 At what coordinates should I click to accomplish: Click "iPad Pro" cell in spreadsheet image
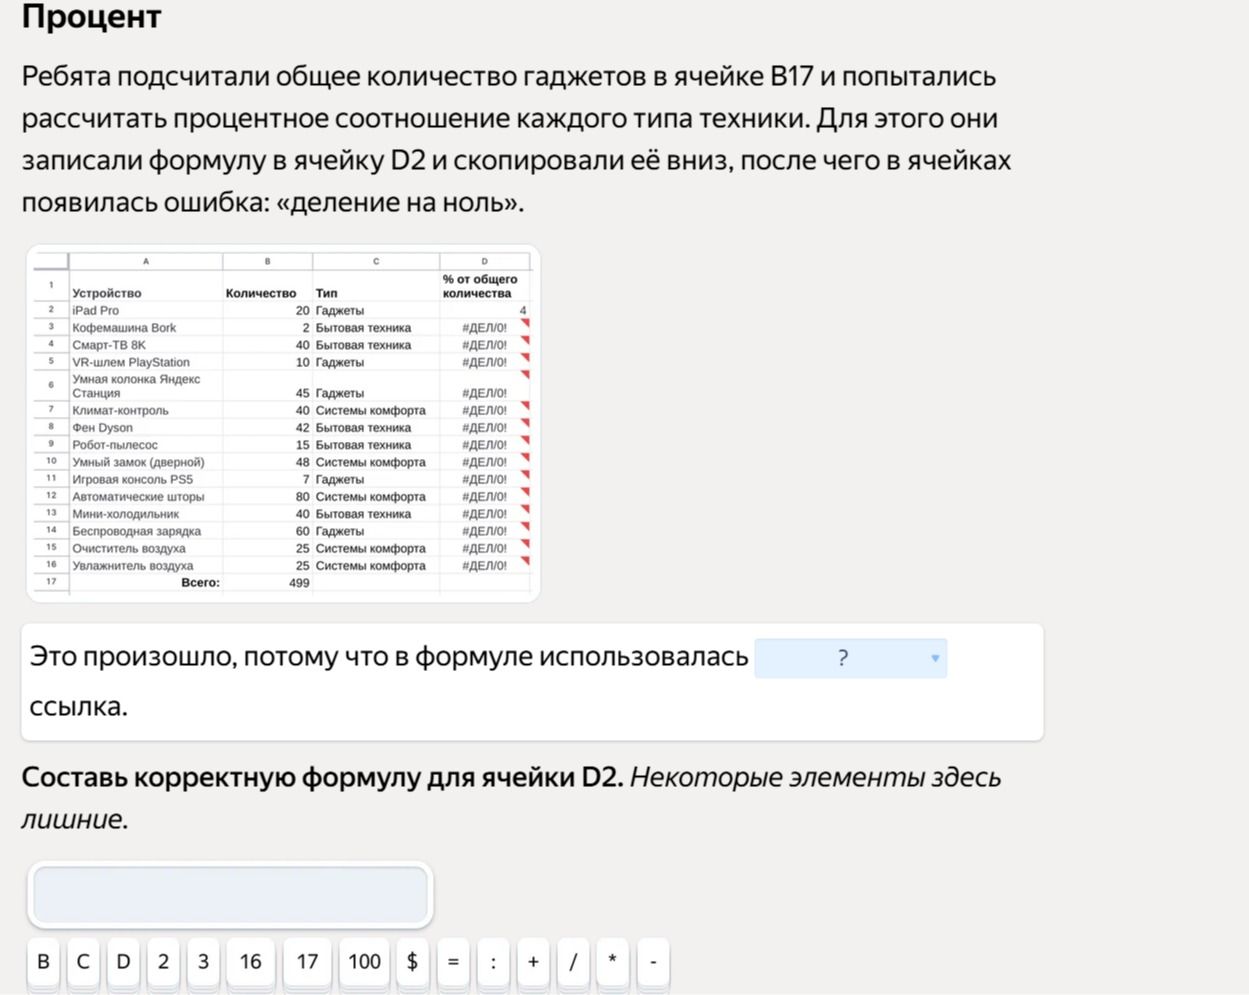click(95, 310)
